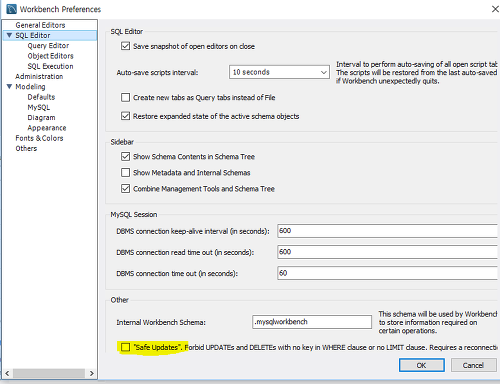The height and width of the screenshot is (384, 500).
Task: Select General Editors in the tree
Action: click(40, 25)
